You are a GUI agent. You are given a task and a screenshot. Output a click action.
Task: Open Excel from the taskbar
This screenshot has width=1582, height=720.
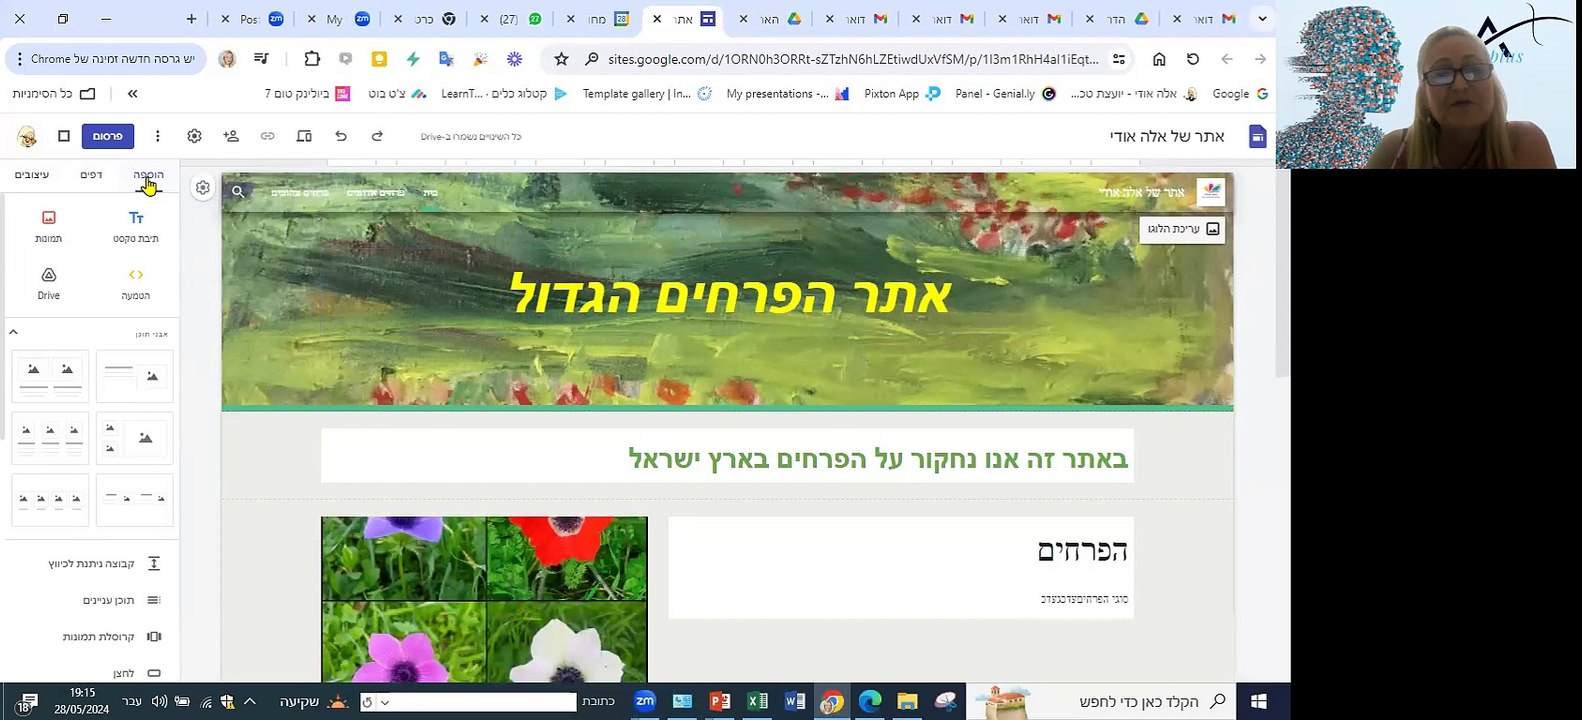[x=758, y=702]
